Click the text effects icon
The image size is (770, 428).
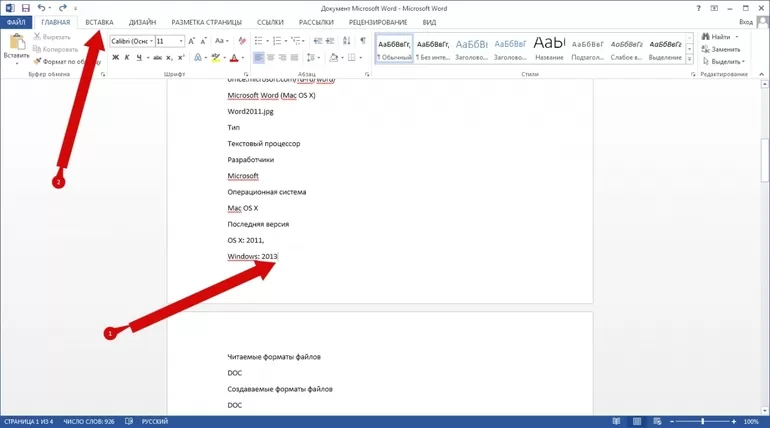click(197, 58)
